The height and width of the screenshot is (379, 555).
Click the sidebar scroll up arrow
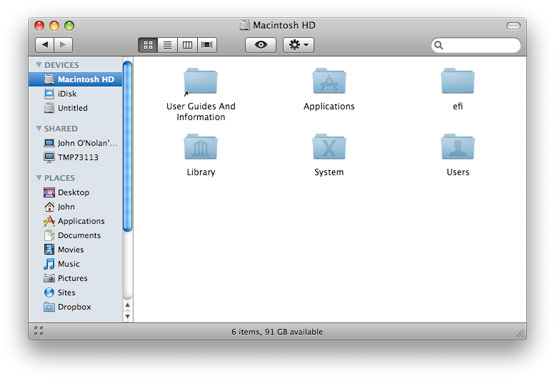(x=127, y=305)
